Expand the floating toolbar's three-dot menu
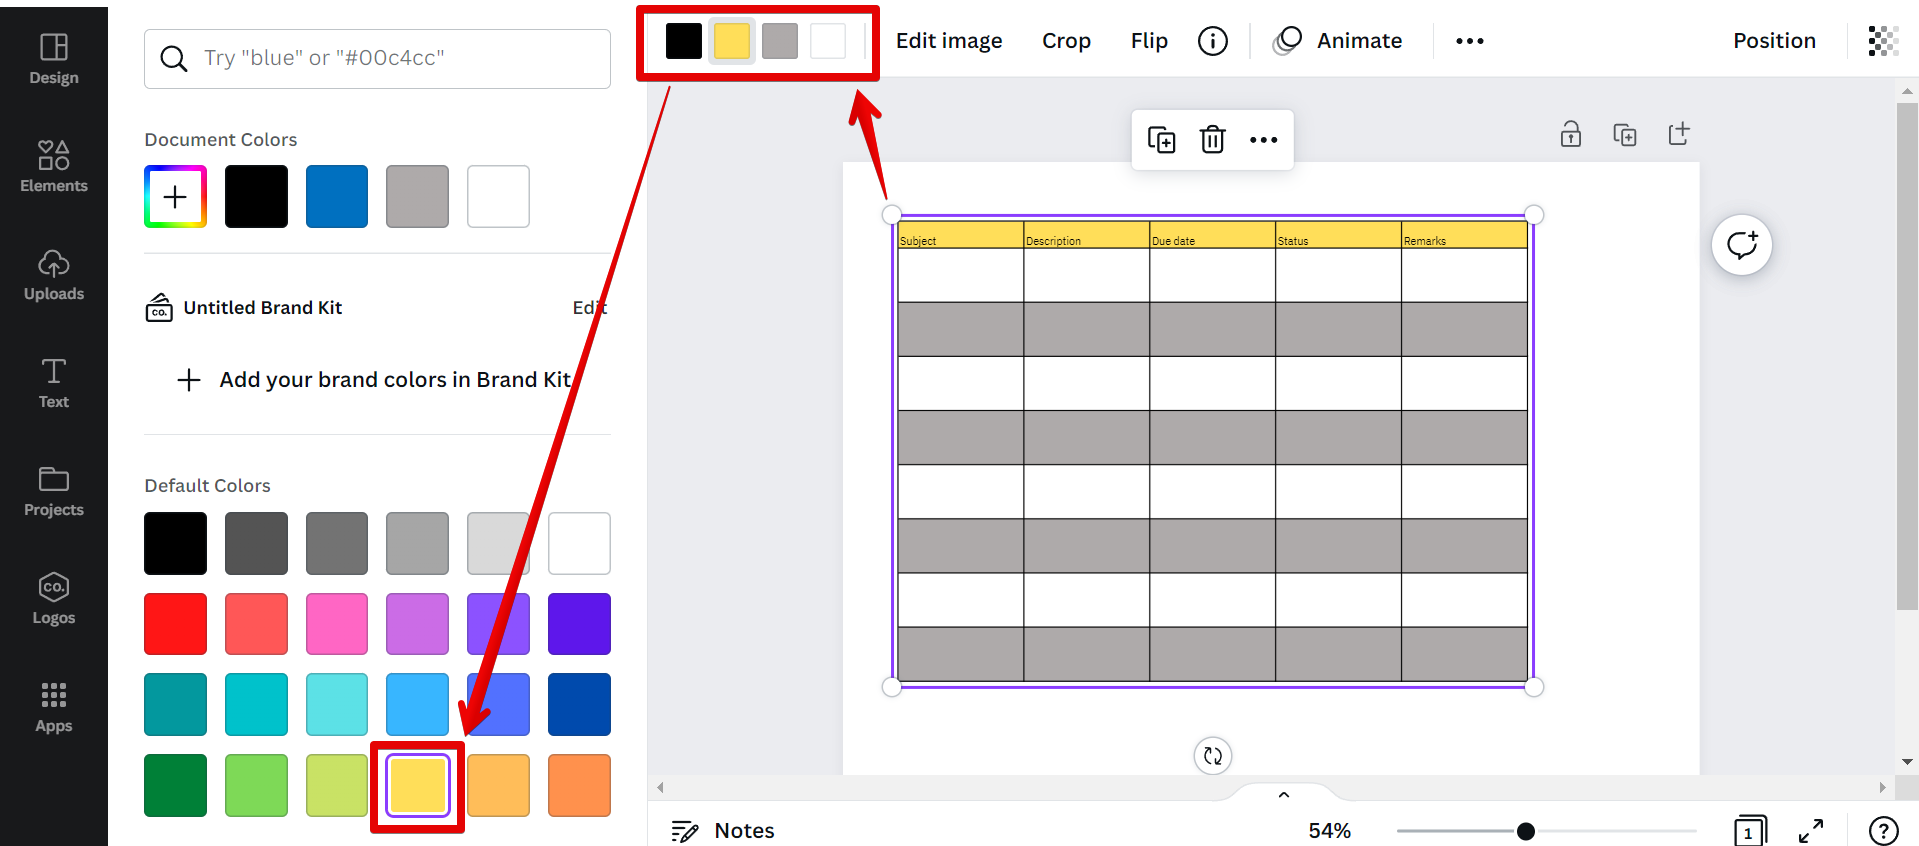The height and width of the screenshot is (846, 1919). pos(1263,140)
